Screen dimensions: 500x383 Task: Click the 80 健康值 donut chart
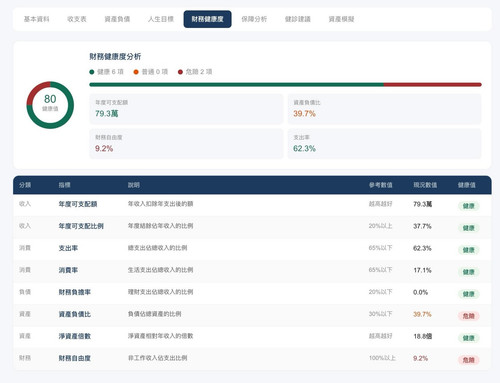[50, 105]
